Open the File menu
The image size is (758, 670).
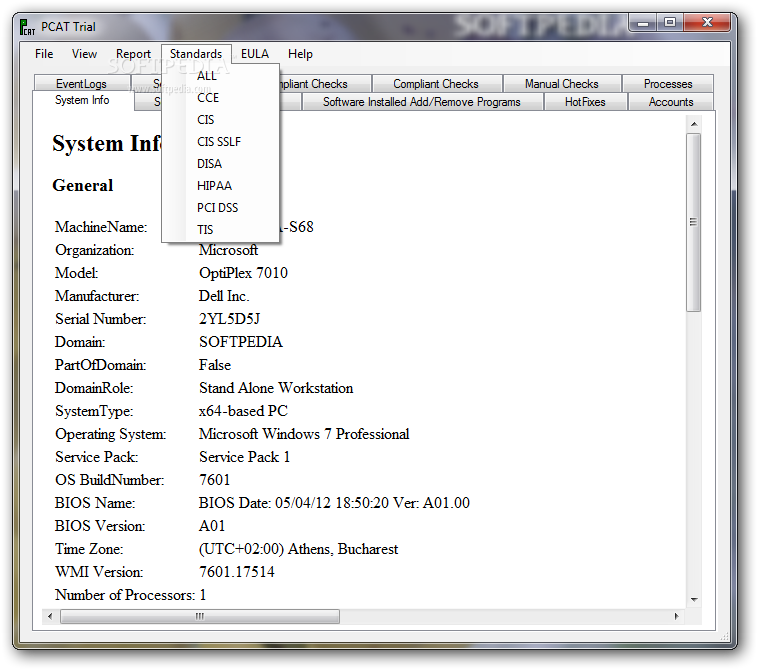point(44,54)
